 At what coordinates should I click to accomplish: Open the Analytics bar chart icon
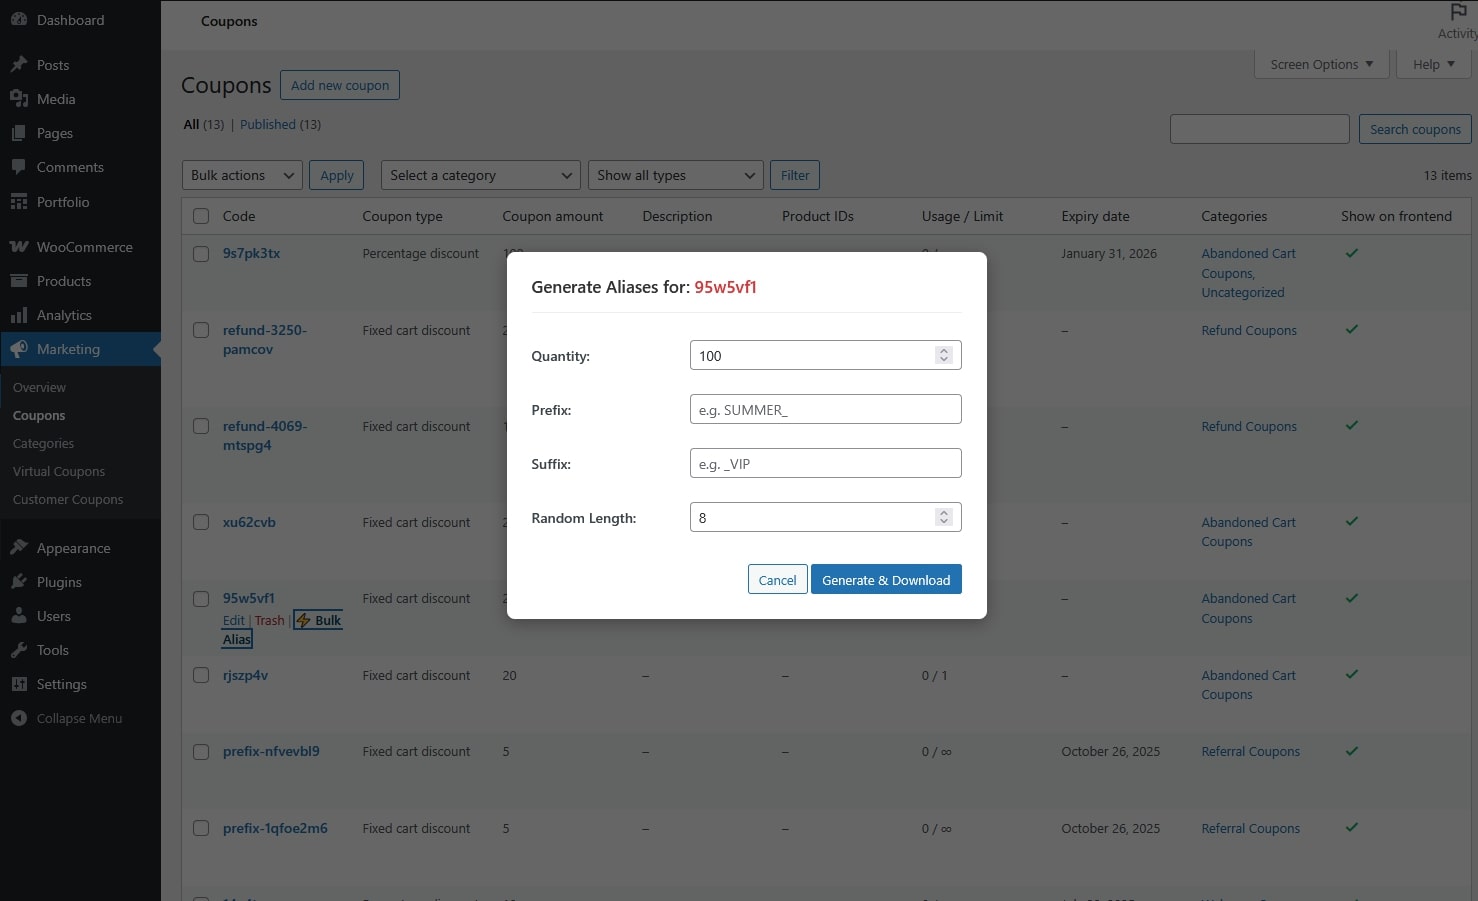click(19, 315)
